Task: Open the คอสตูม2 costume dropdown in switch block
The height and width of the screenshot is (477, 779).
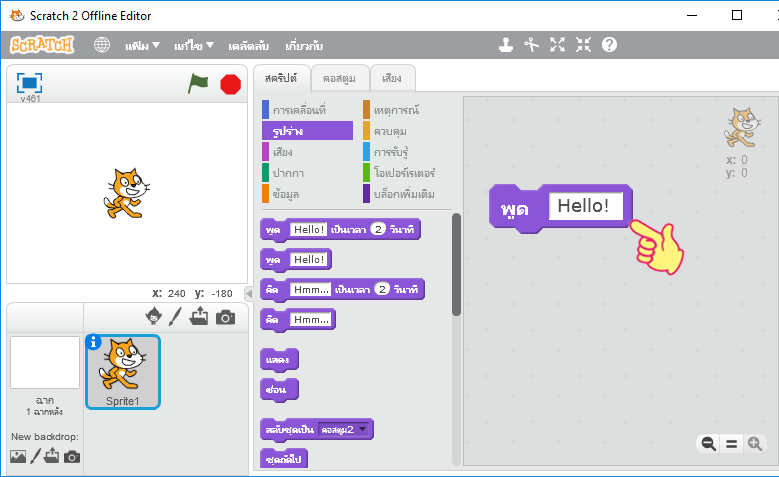Action: pos(344,430)
